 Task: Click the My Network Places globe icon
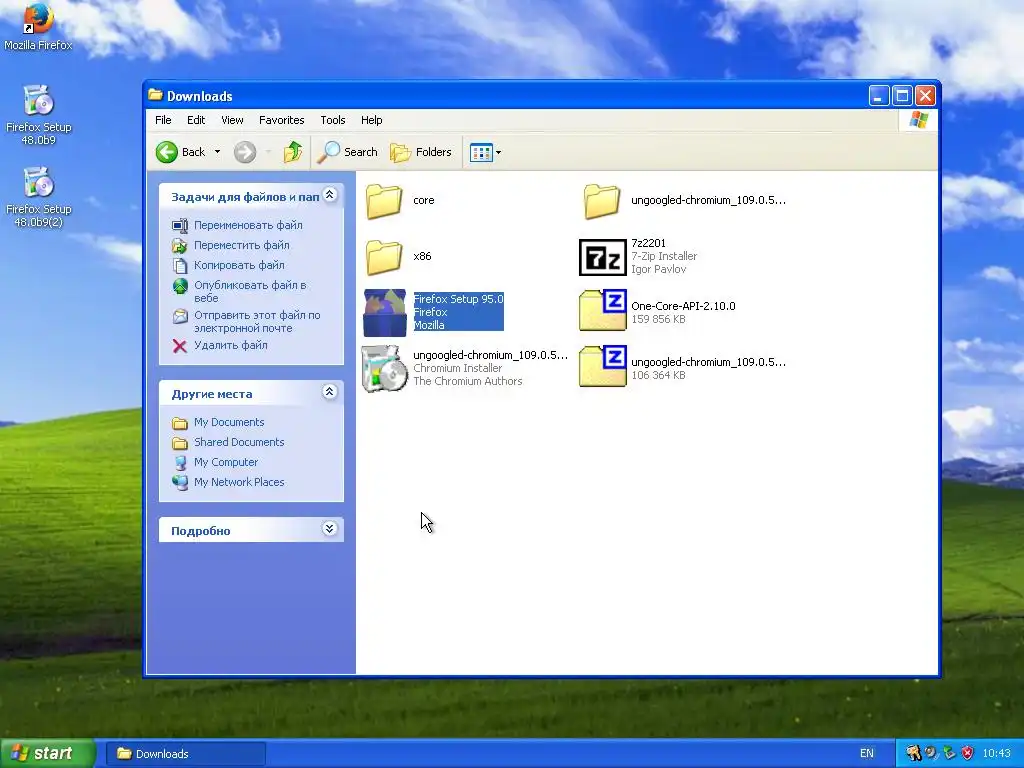(180, 483)
